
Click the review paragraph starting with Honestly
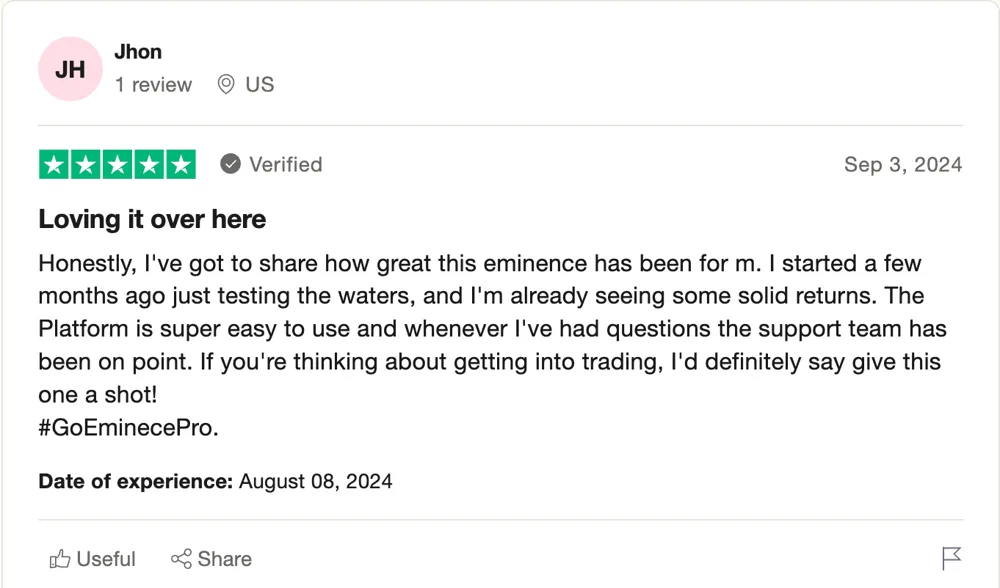click(x=492, y=329)
